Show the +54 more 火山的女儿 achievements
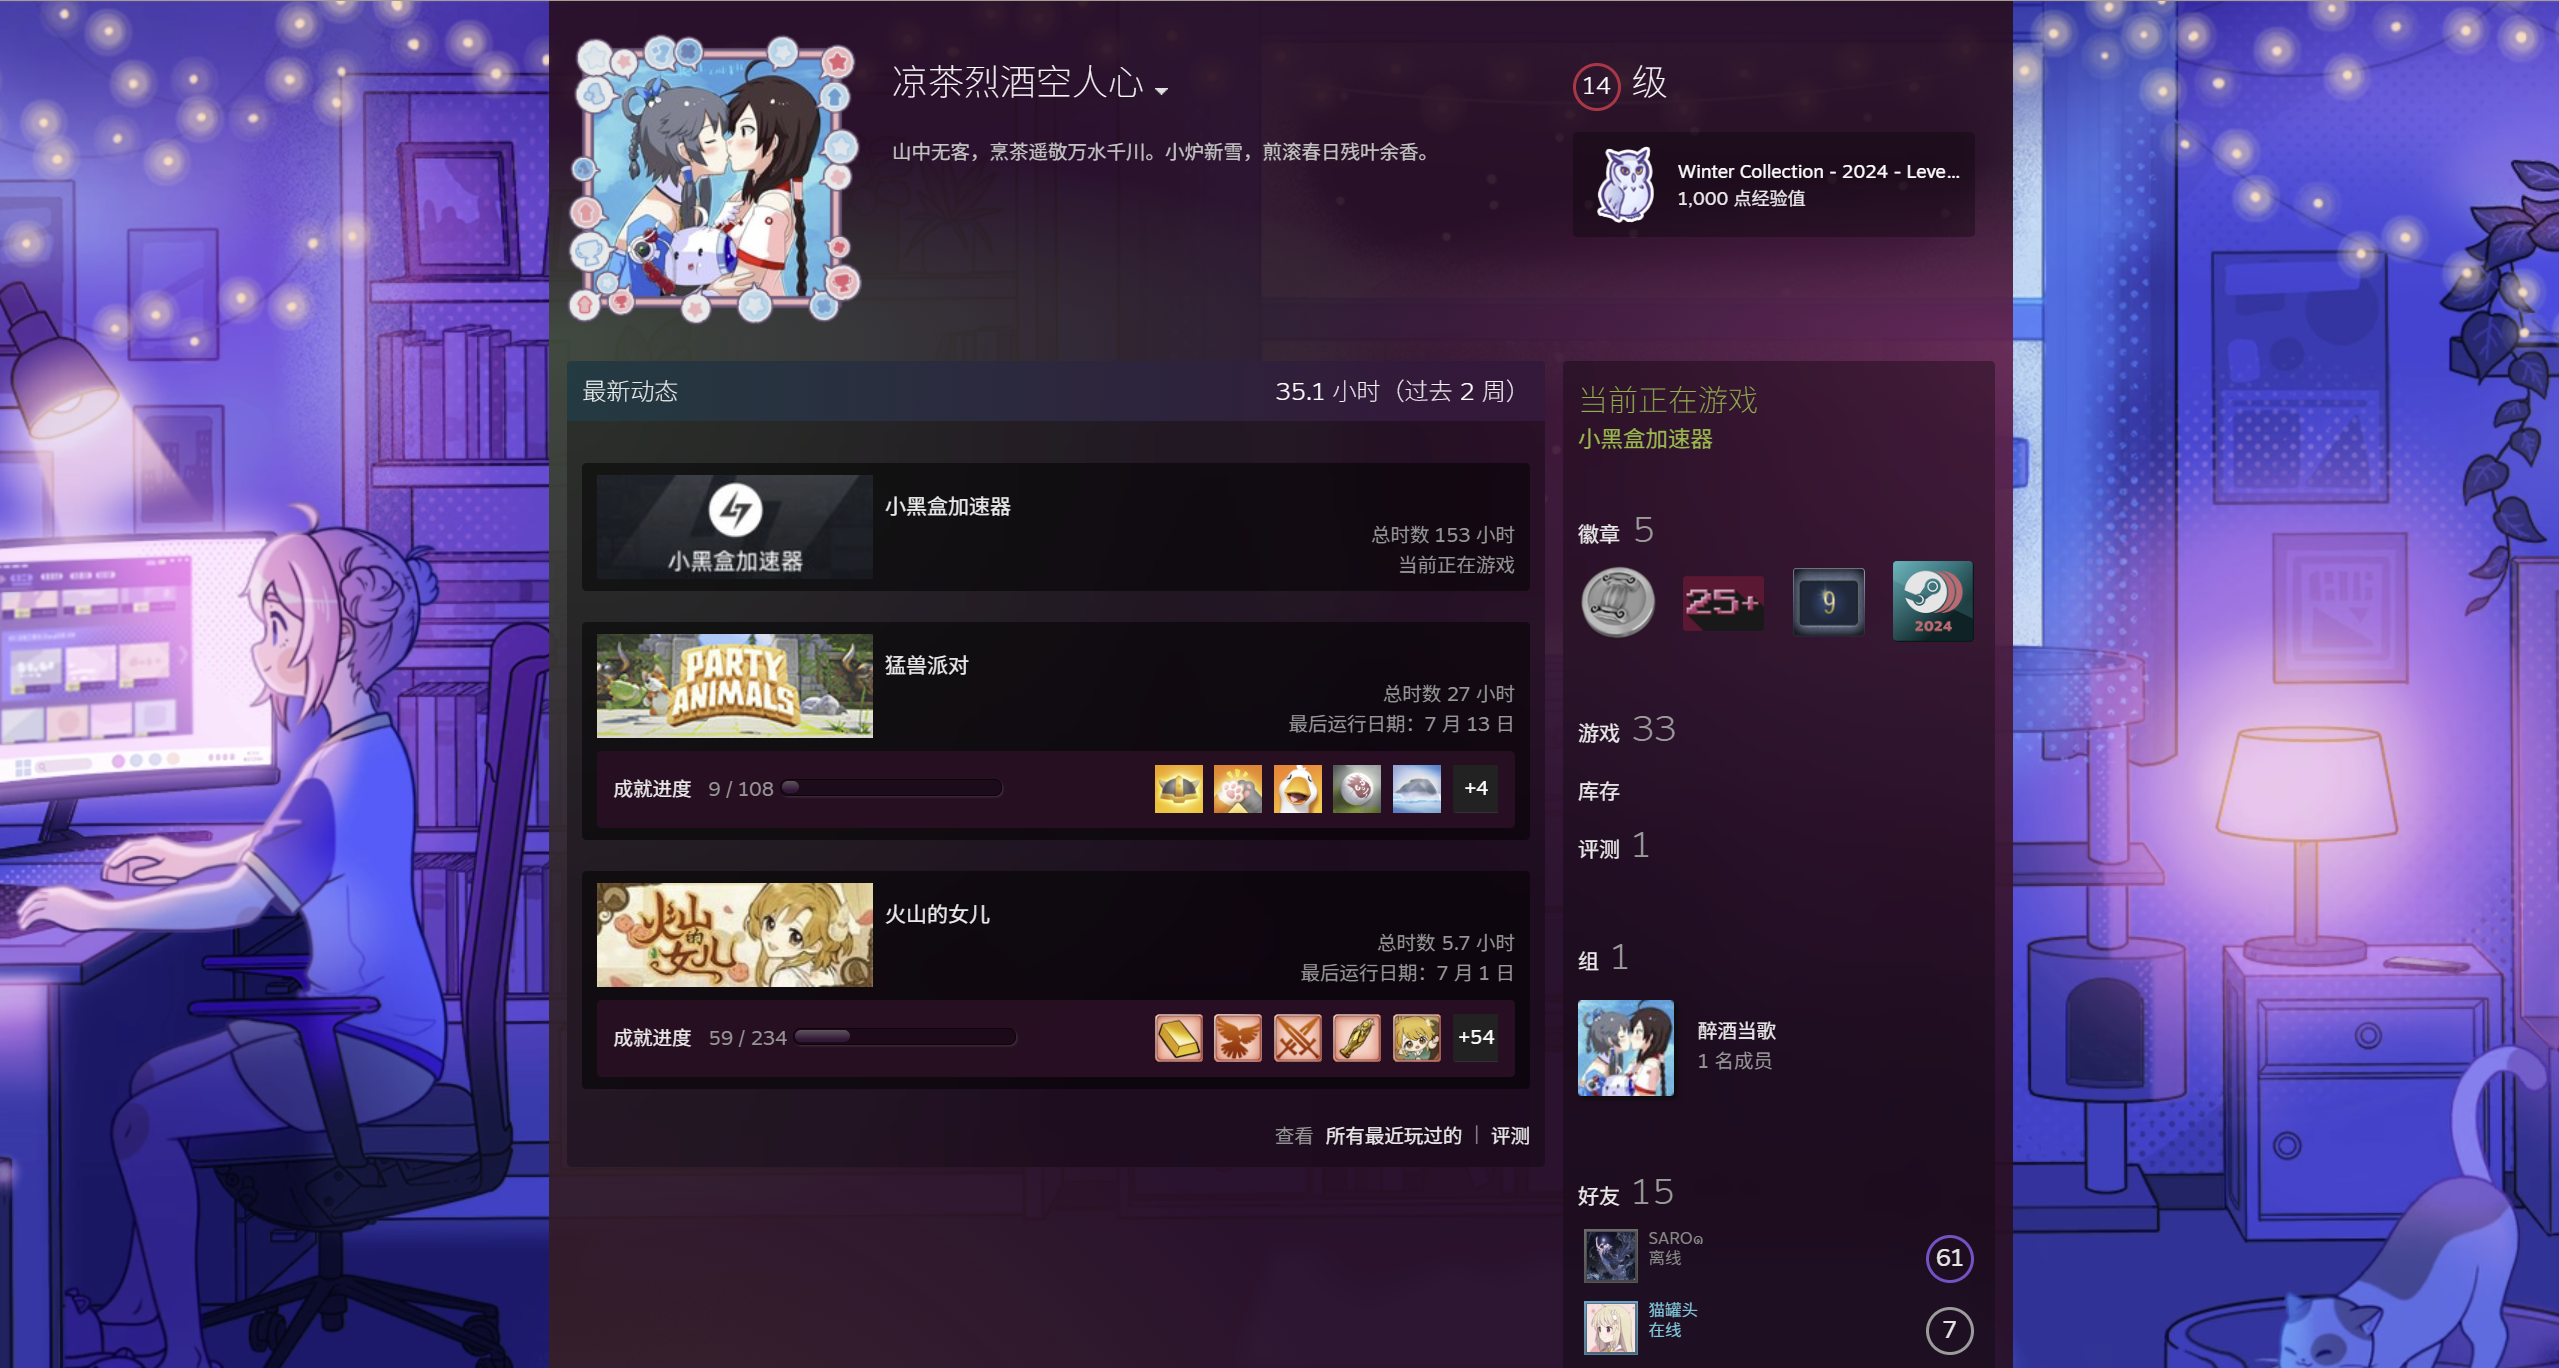The width and height of the screenshot is (2559, 1368). [1476, 1038]
